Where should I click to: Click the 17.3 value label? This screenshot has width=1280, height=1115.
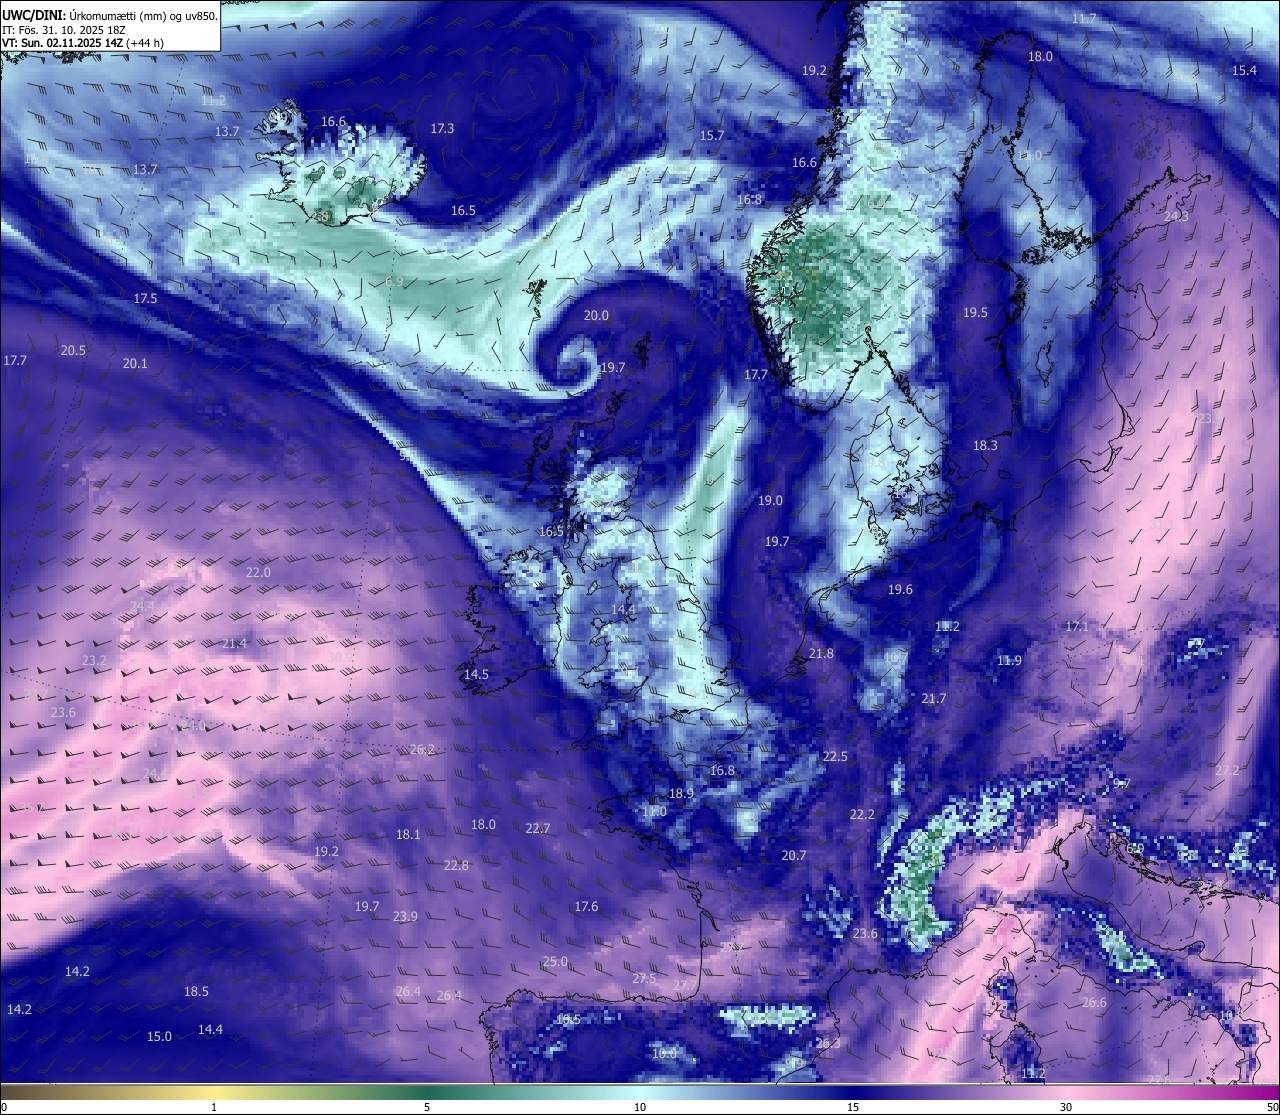point(442,128)
